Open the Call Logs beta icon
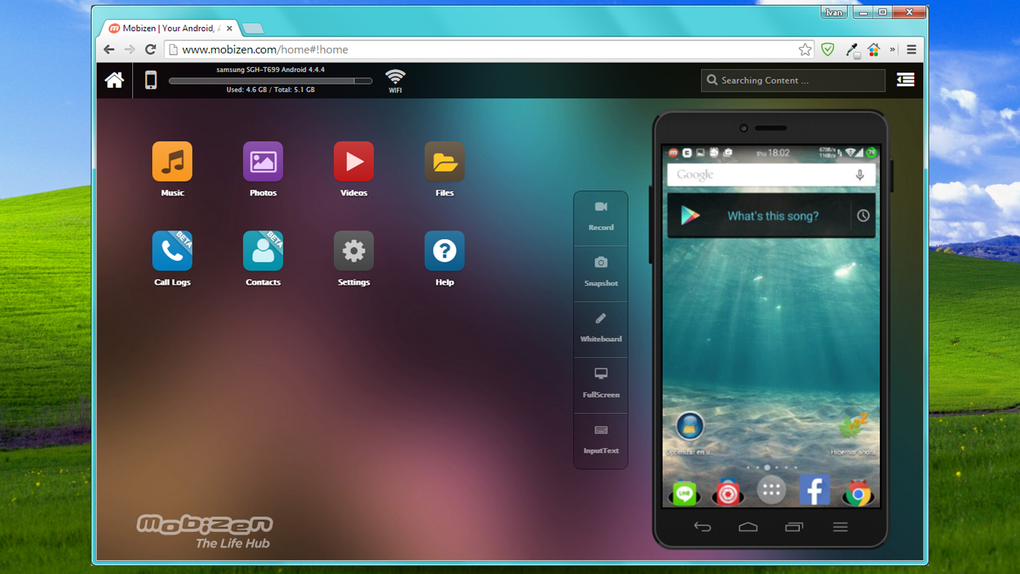This screenshot has height=574, width=1020. point(172,251)
